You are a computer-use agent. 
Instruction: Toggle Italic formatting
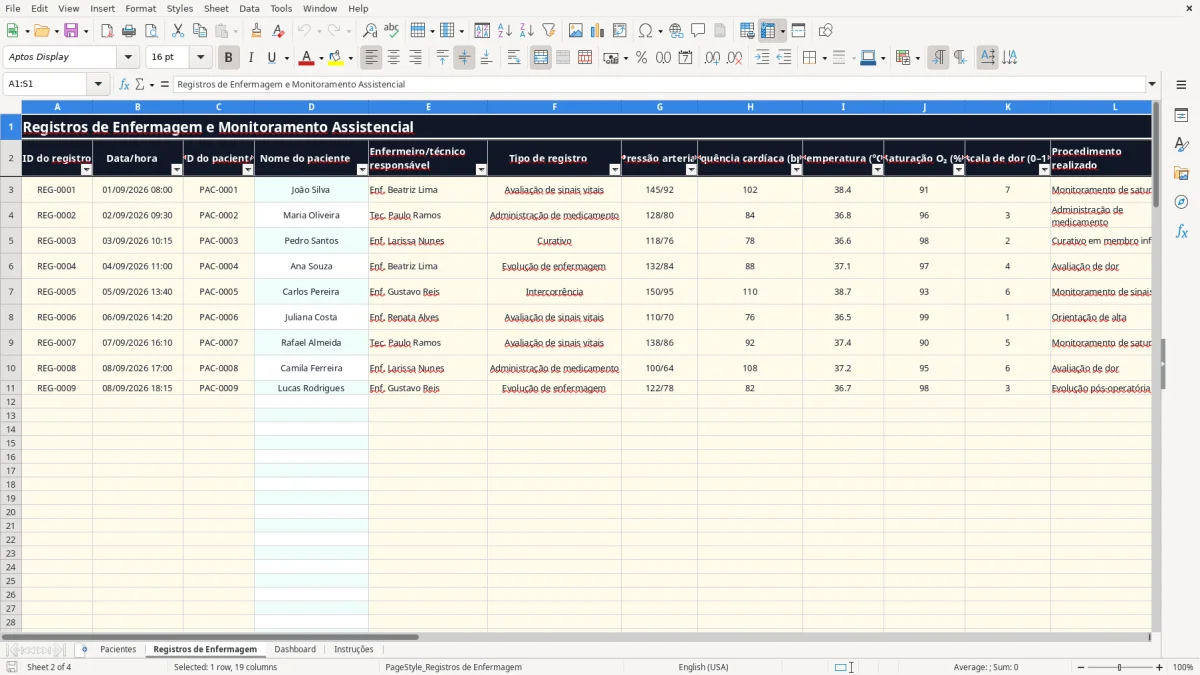coord(250,58)
